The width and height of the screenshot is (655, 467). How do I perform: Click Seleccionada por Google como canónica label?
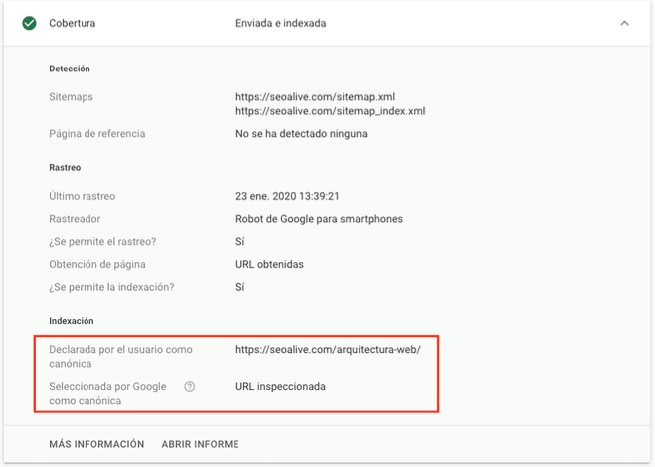108,393
